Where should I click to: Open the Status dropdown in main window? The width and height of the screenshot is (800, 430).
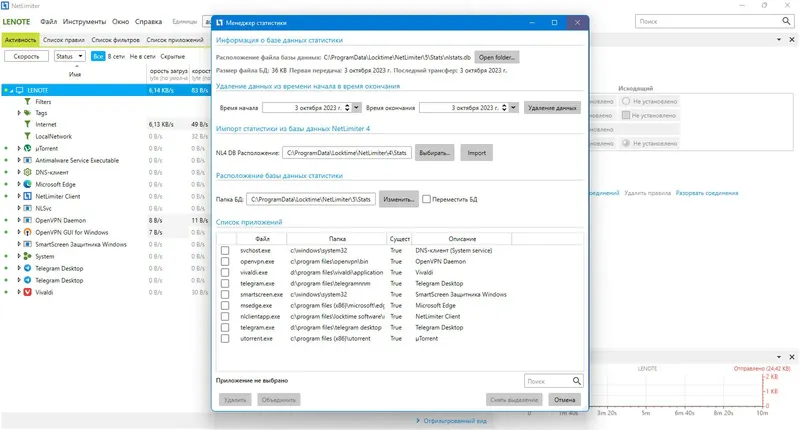70,56
